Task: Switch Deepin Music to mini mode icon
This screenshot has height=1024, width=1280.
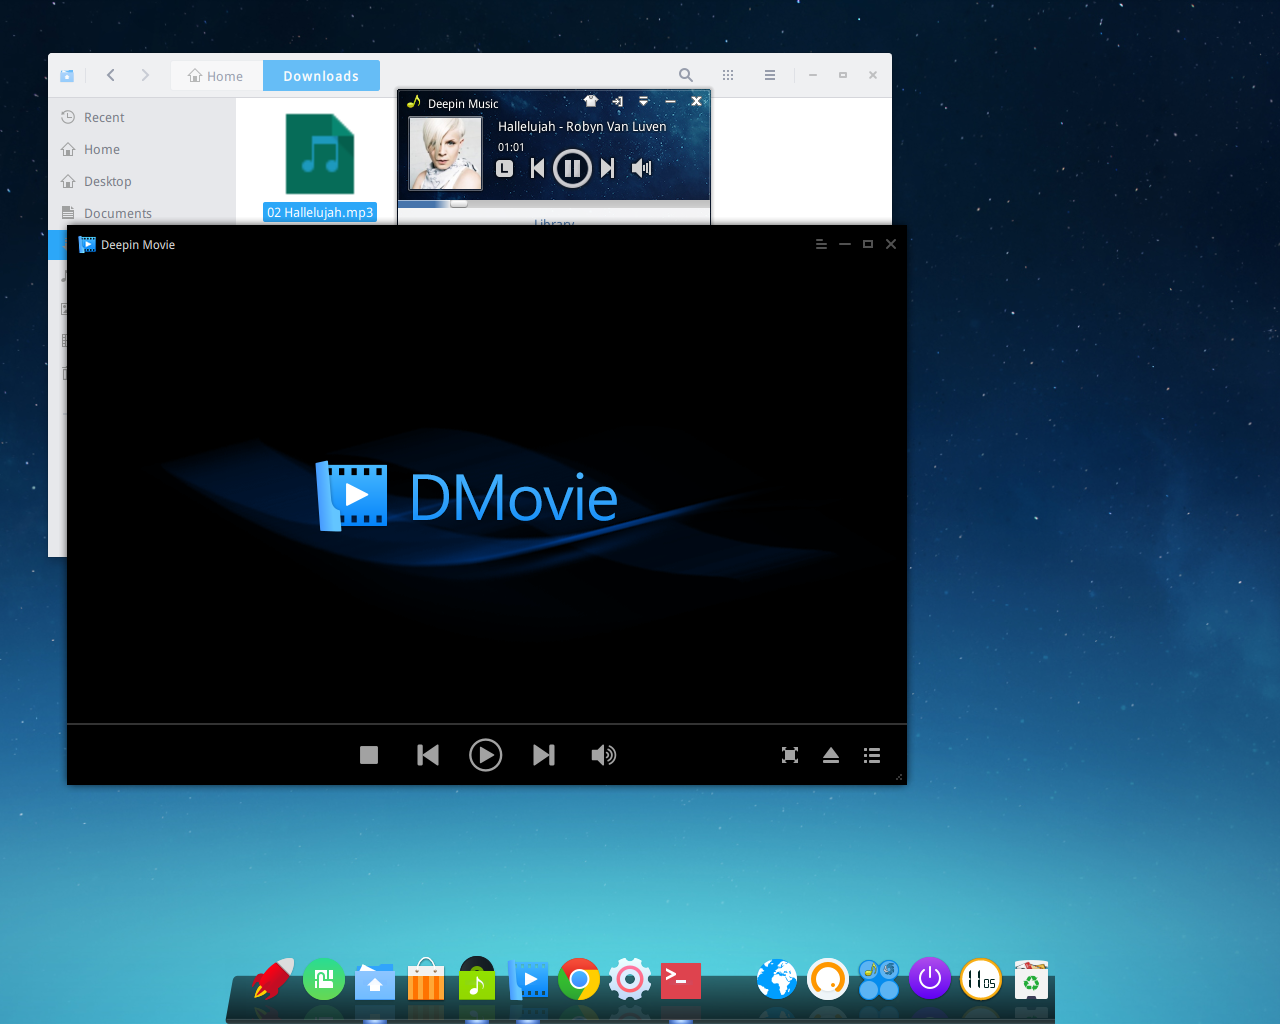Action: [x=617, y=101]
